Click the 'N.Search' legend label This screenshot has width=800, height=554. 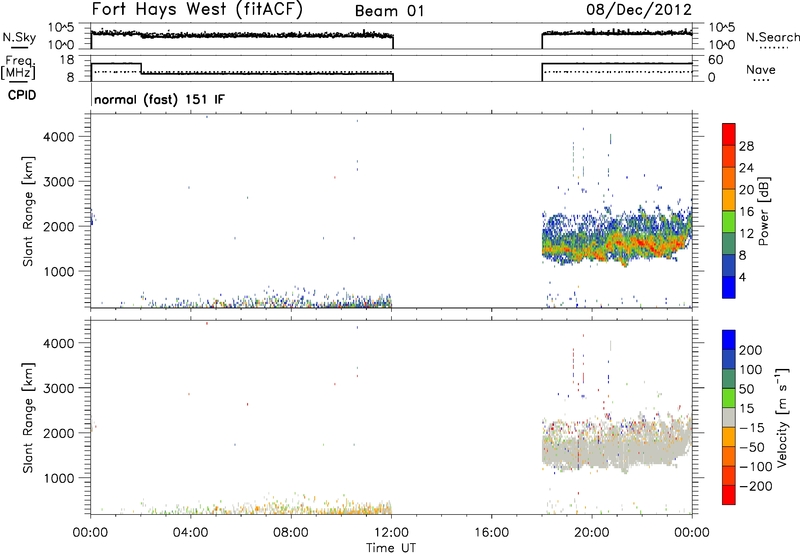point(772,37)
